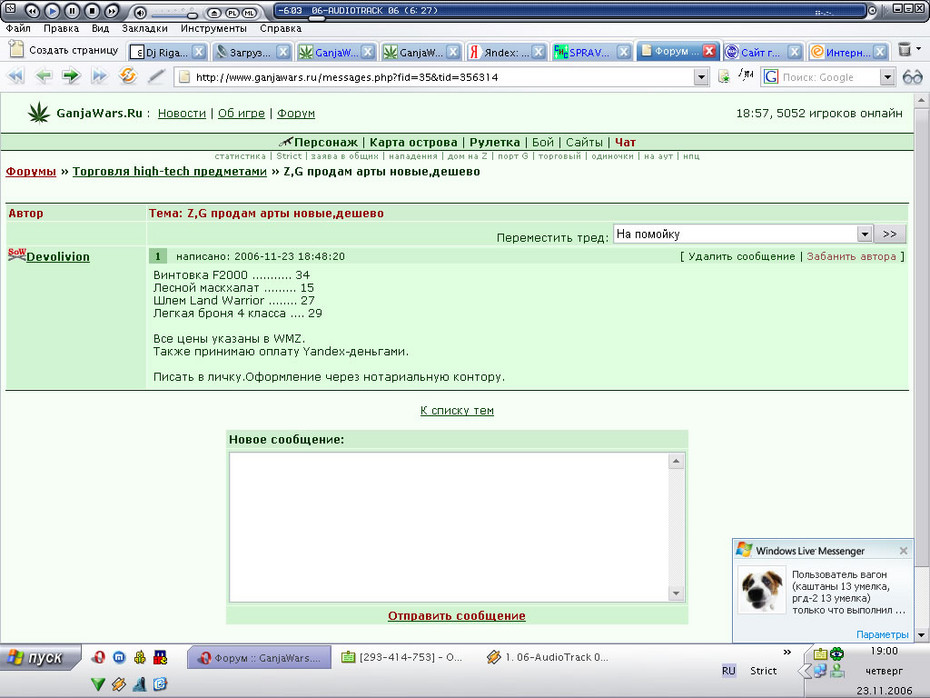Go back with the green left arrow

(x=43, y=76)
